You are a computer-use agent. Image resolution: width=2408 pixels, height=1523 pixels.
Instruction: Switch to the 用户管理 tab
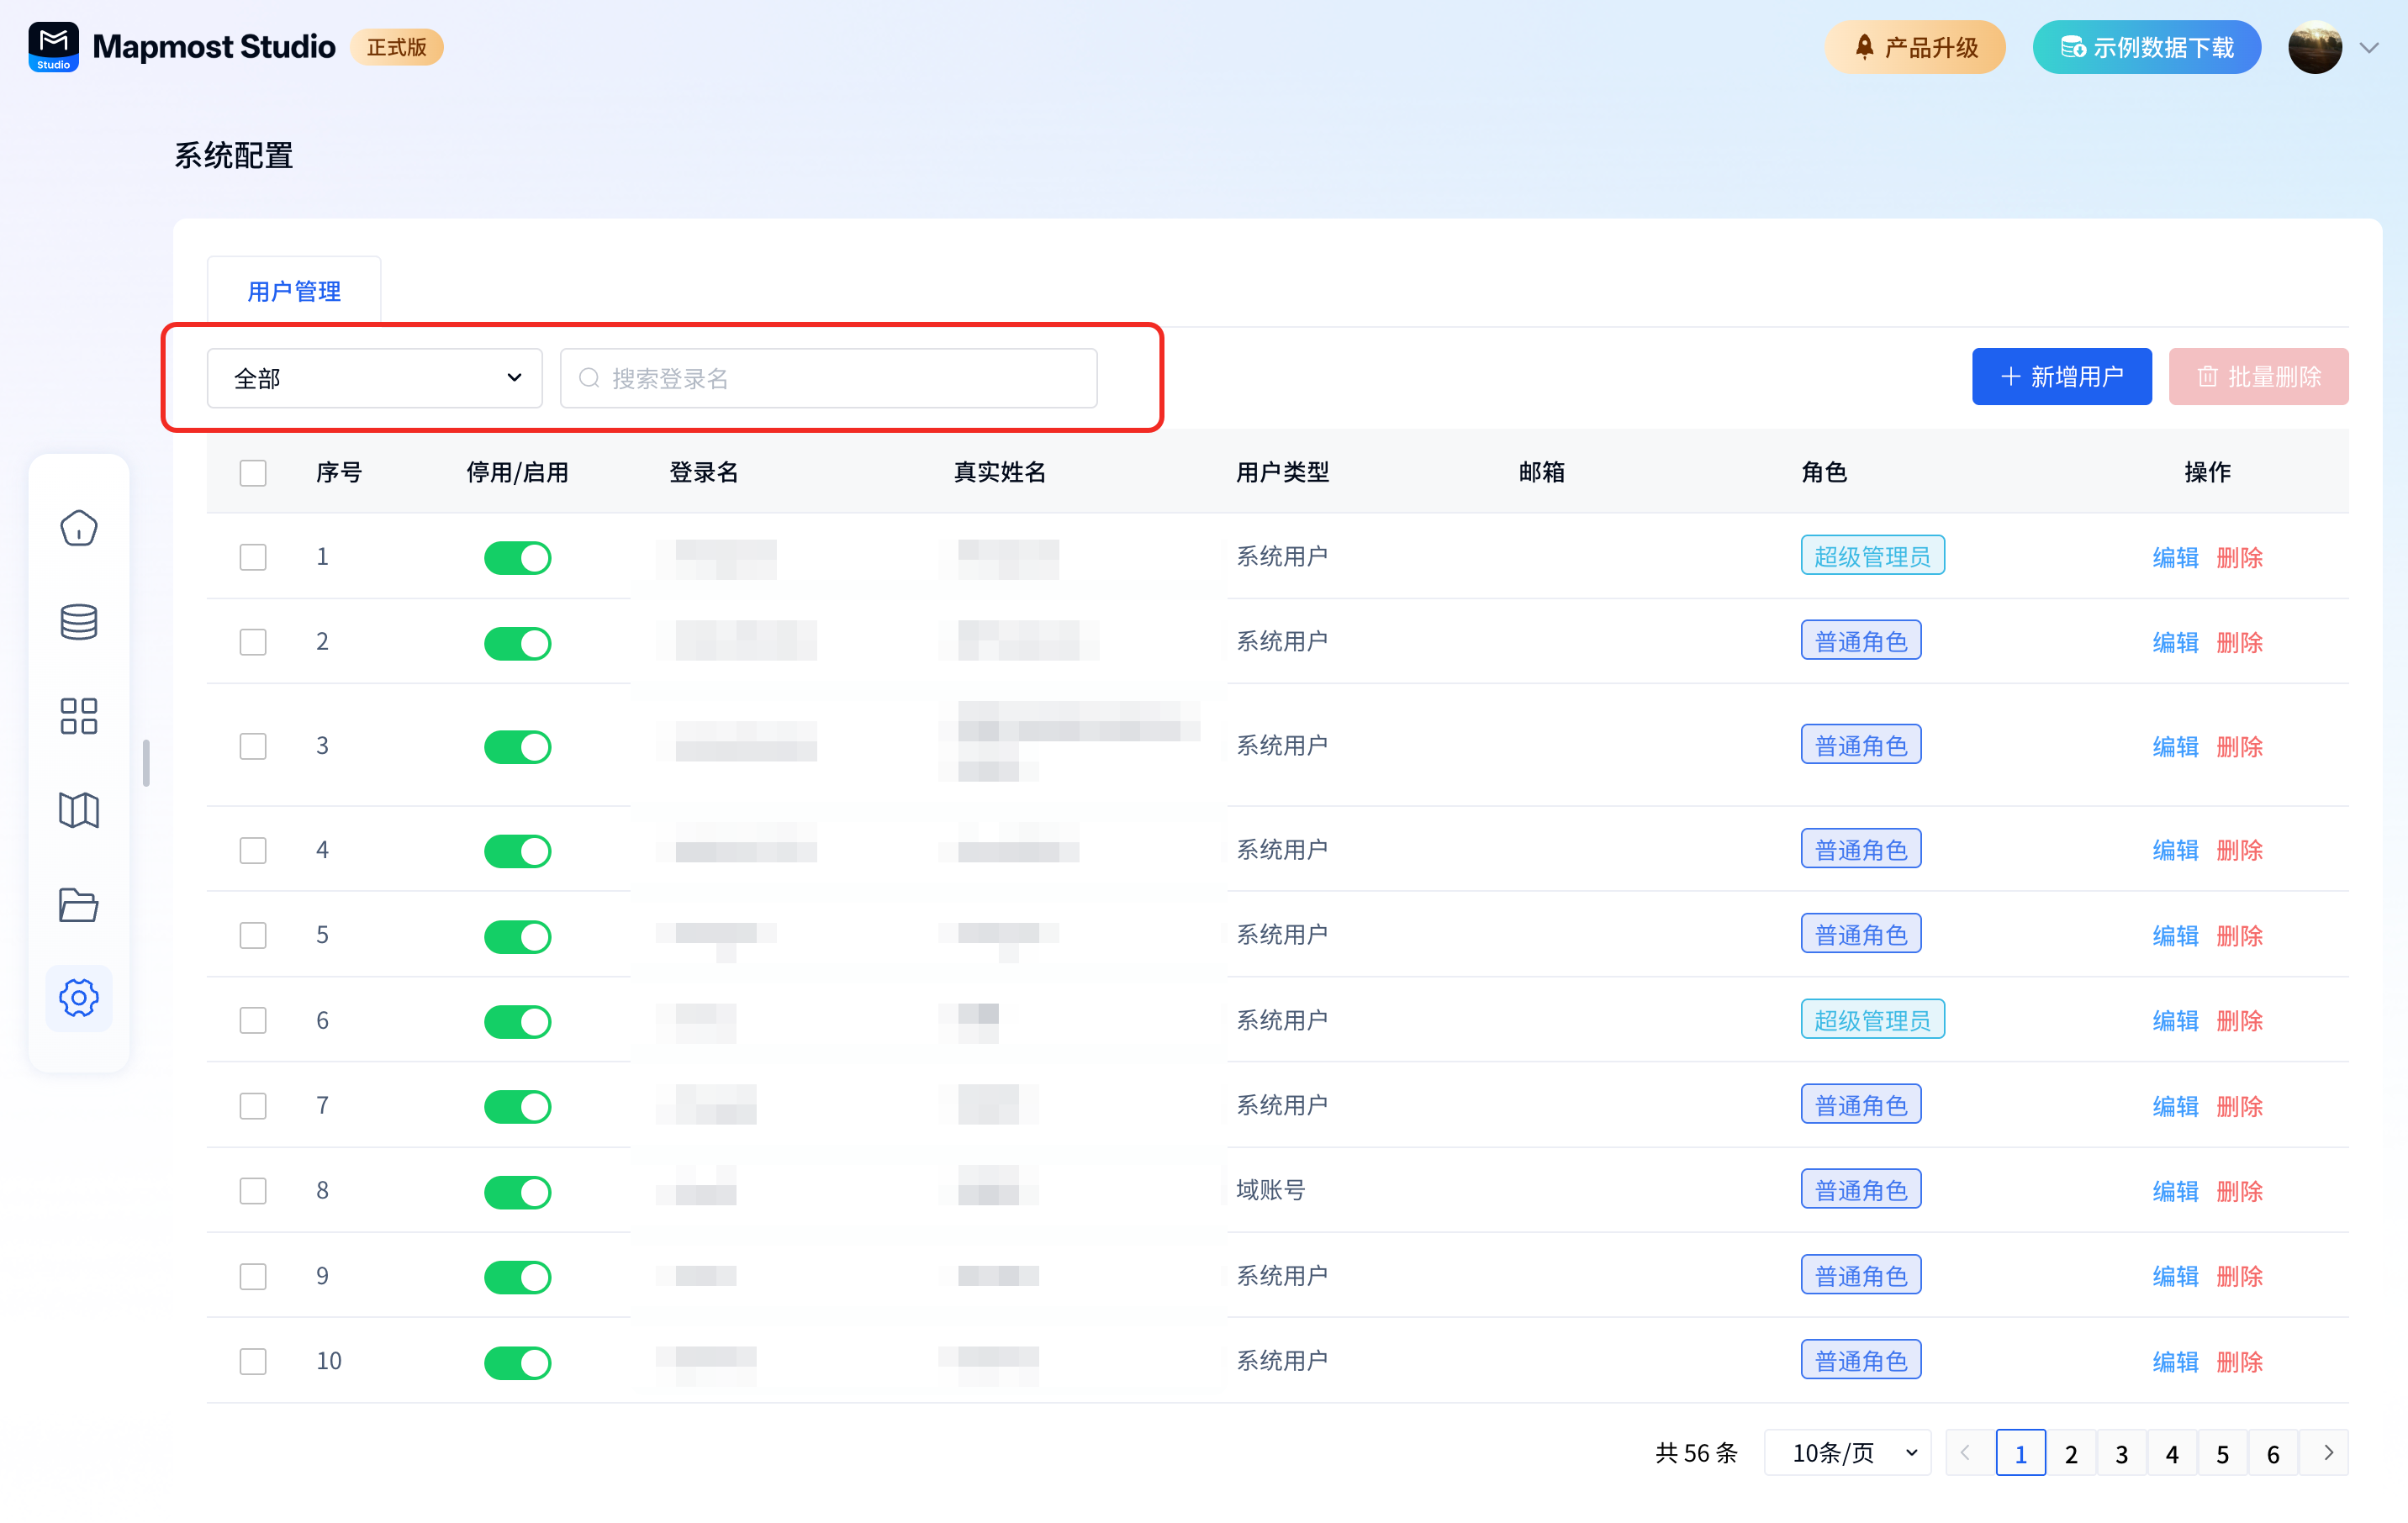(293, 291)
